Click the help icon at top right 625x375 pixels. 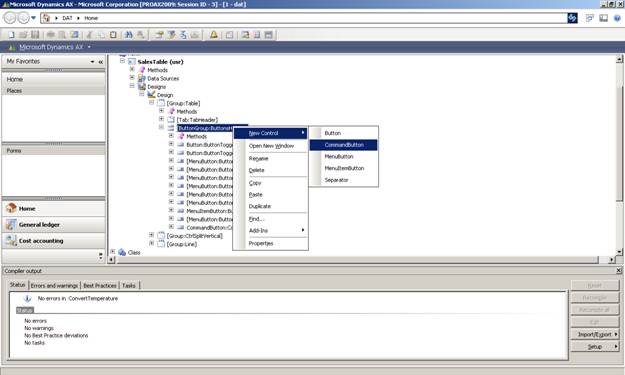(617, 18)
